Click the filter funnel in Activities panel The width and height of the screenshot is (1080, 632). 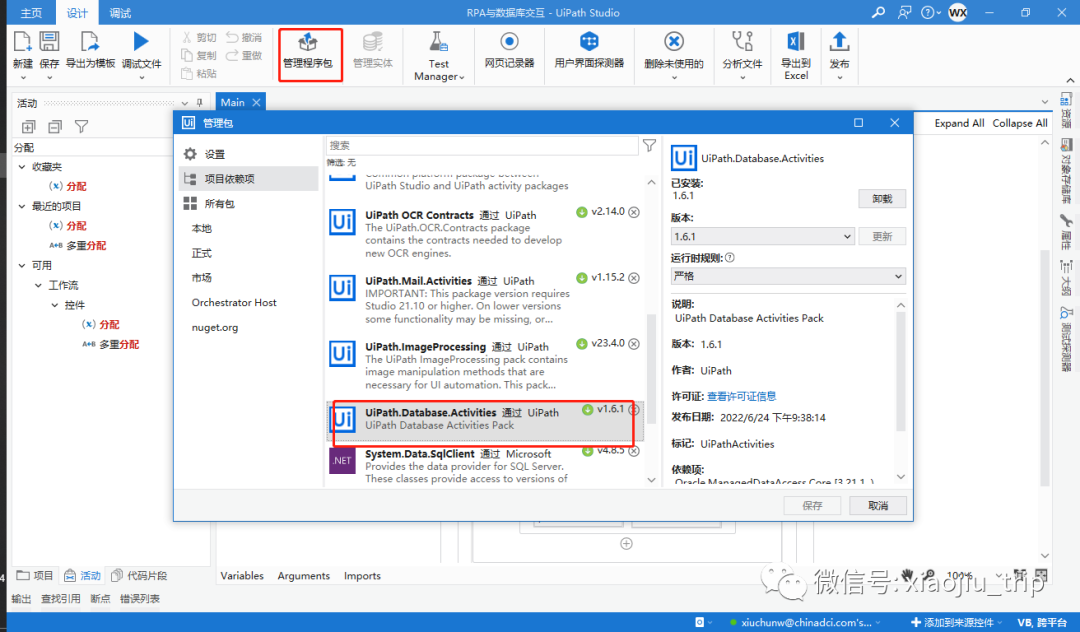[81, 127]
